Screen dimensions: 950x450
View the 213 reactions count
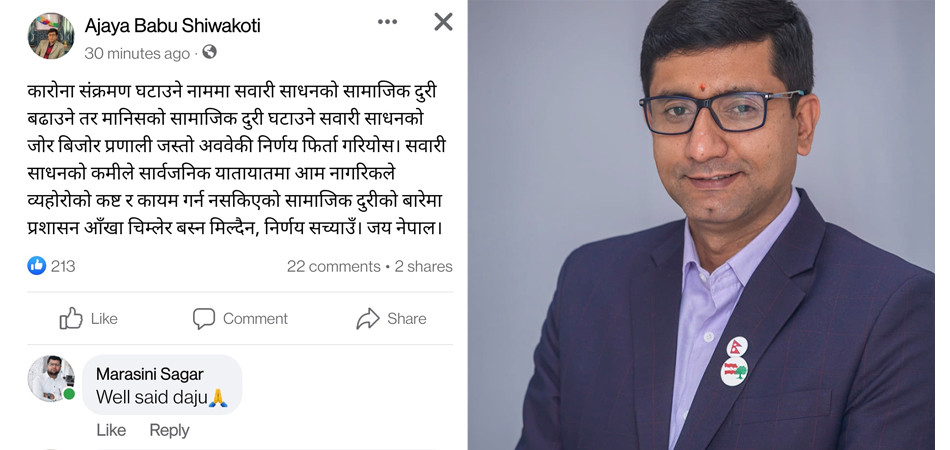pos(63,266)
